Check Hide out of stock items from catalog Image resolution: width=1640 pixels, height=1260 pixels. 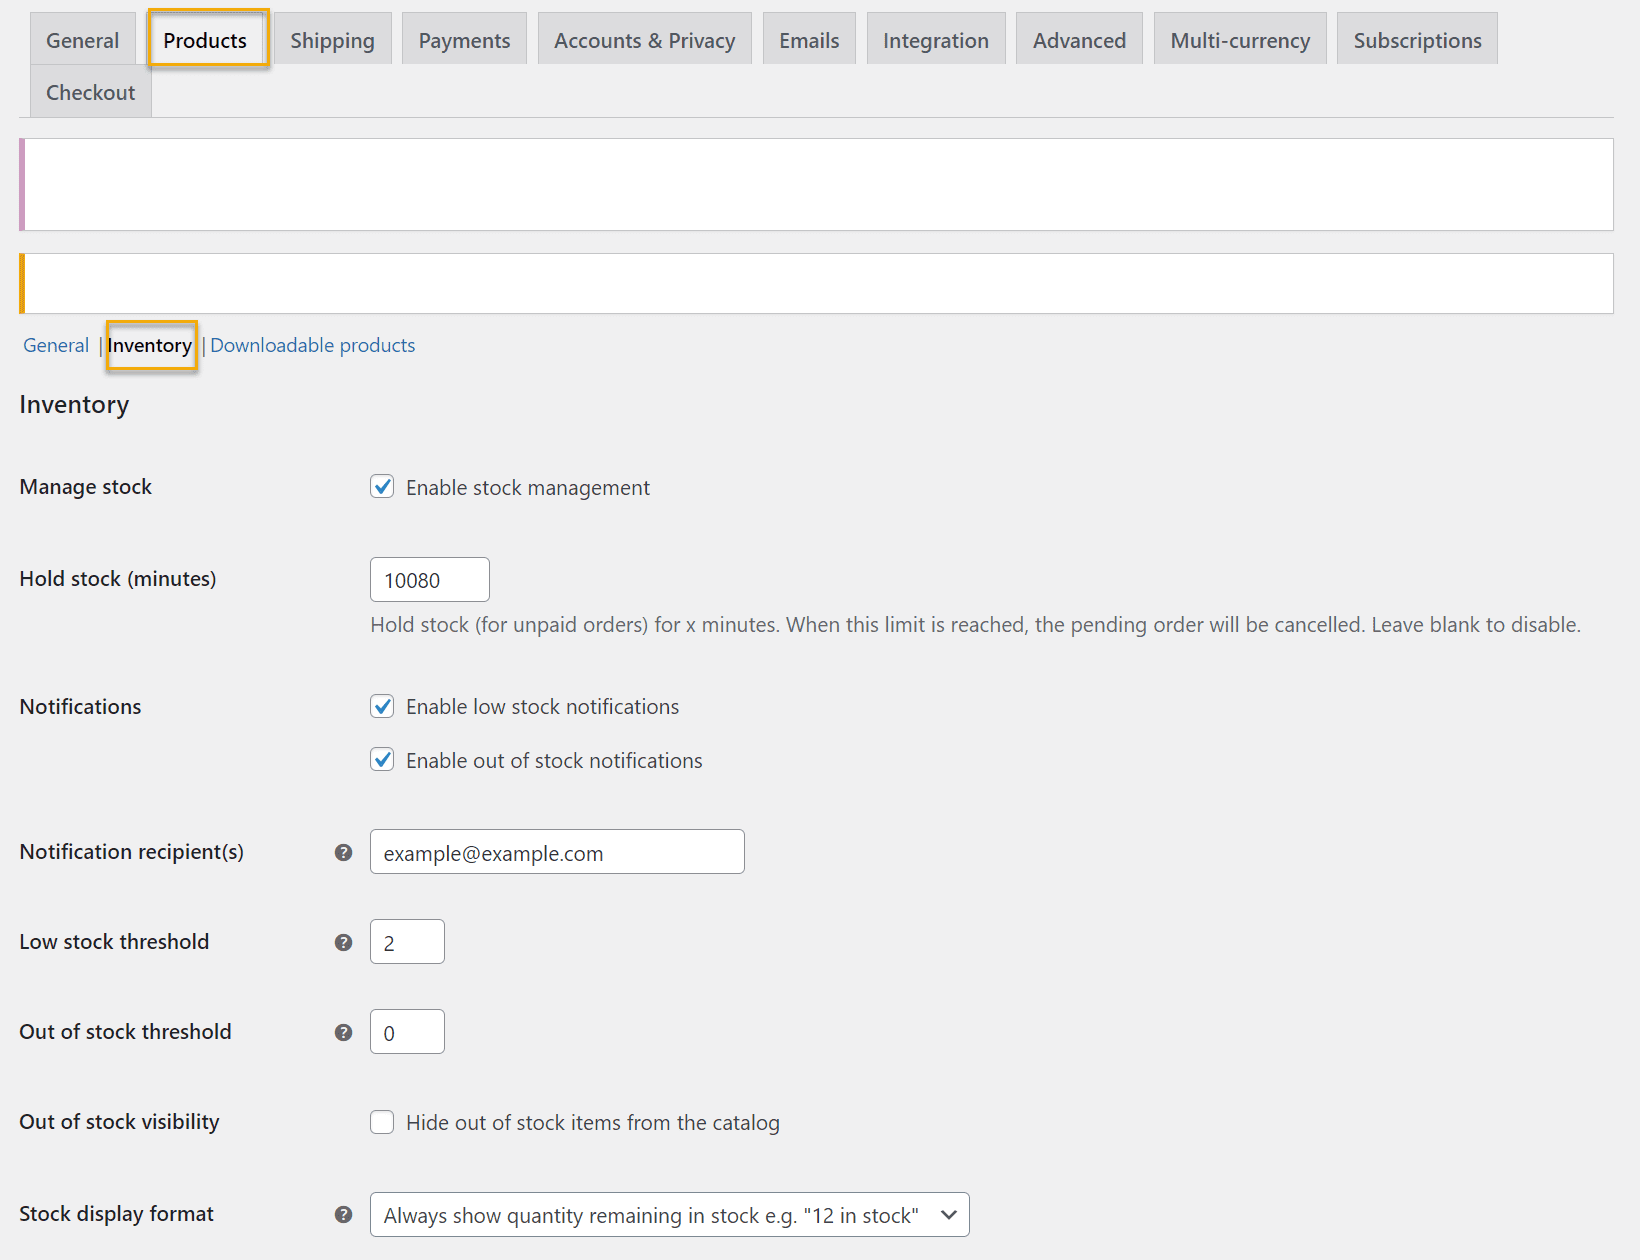tap(382, 1122)
